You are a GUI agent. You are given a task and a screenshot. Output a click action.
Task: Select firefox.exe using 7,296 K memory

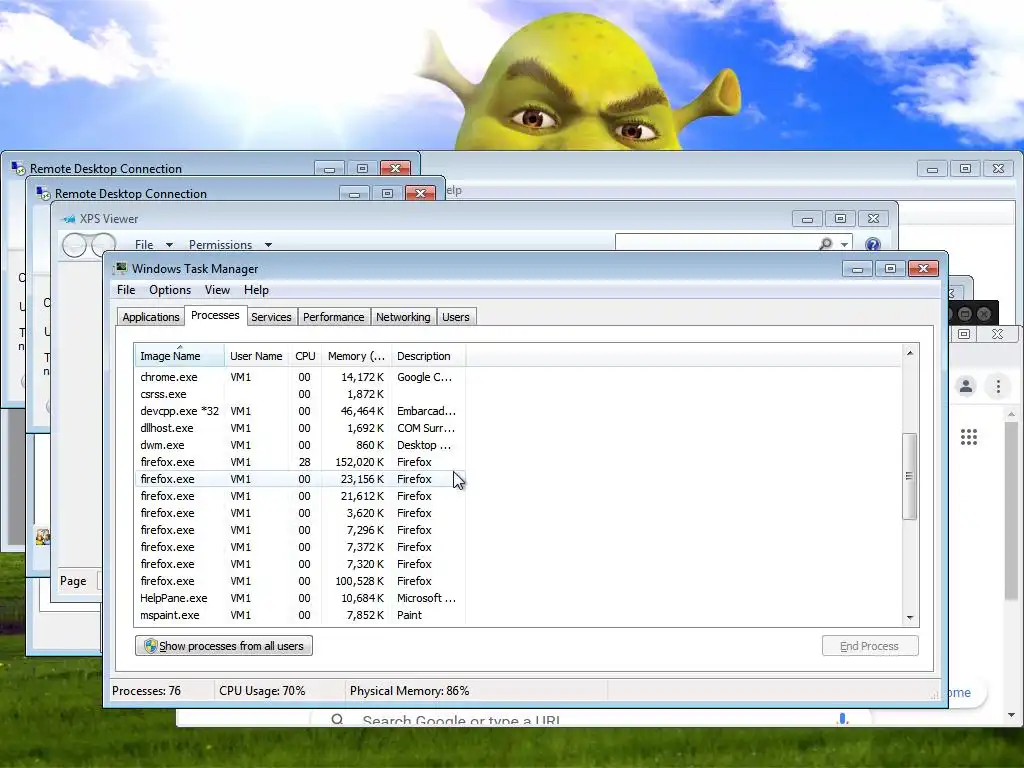300,530
